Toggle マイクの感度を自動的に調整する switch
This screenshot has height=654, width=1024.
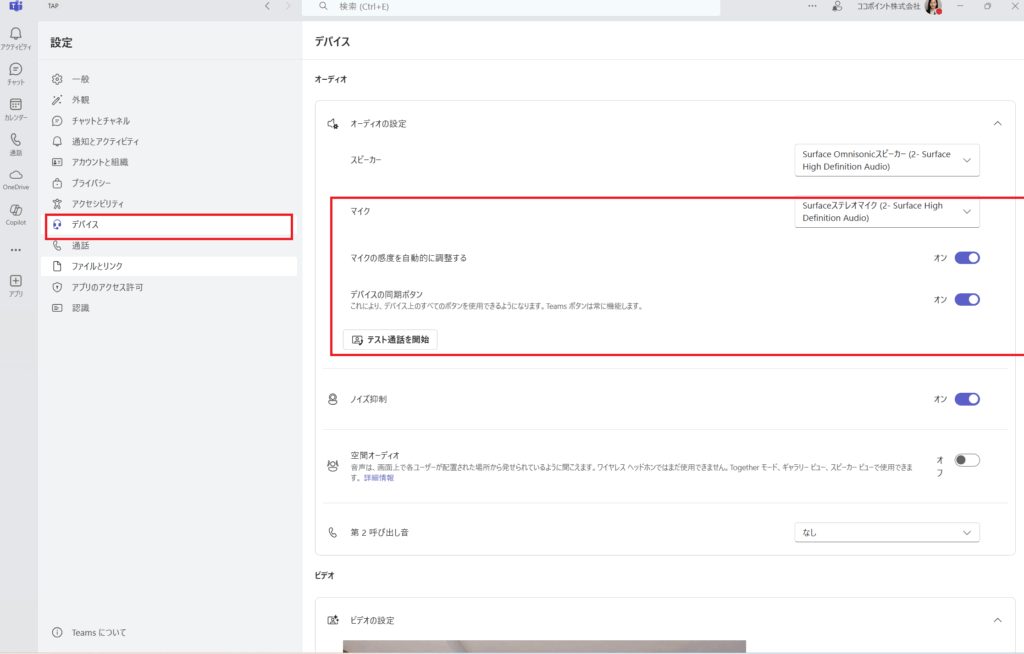(x=966, y=258)
